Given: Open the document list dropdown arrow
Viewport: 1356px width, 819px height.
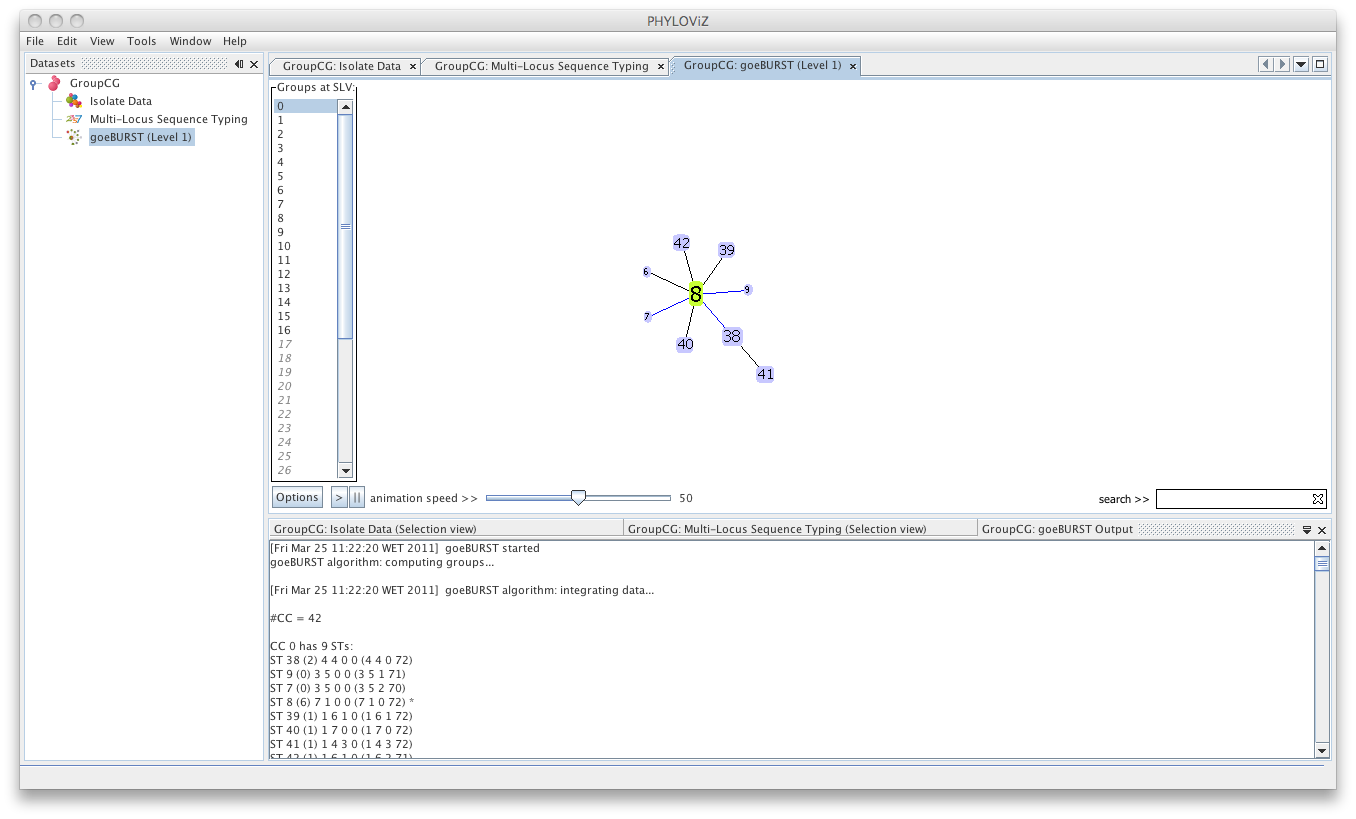Looking at the screenshot, I should 1301,64.
